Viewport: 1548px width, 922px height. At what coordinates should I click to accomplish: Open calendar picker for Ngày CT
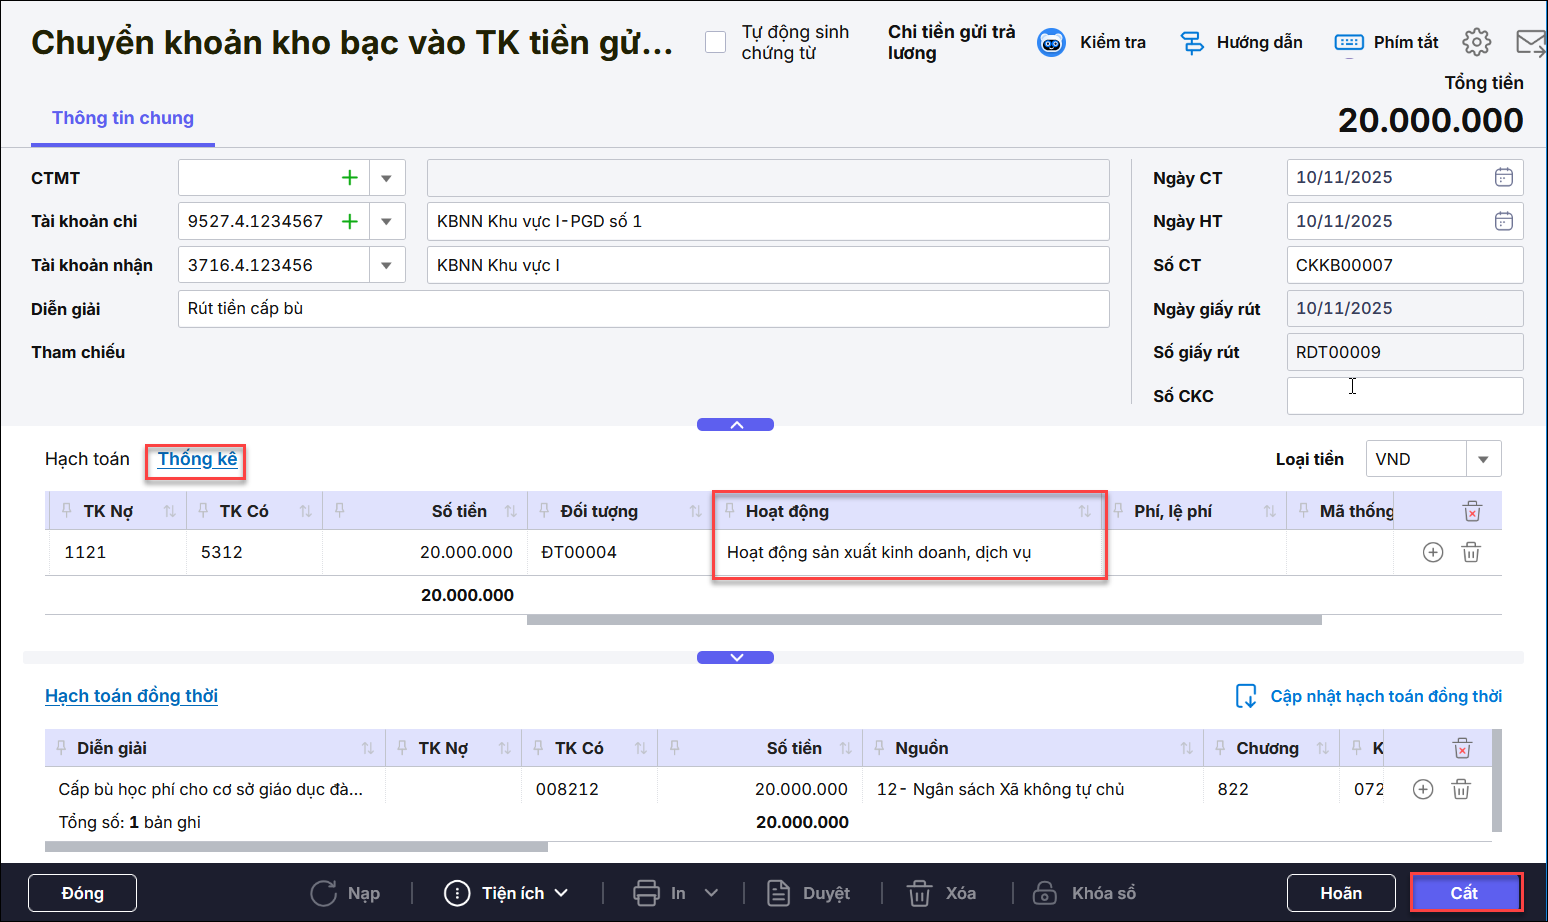pyautogui.click(x=1503, y=177)
